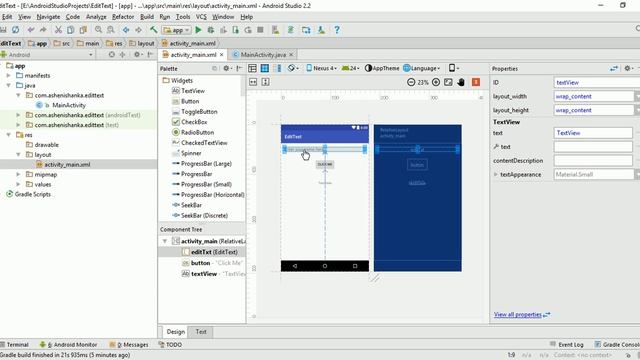Open the Android project view dropdown
The image size is (640, 360).
point(47,55)
